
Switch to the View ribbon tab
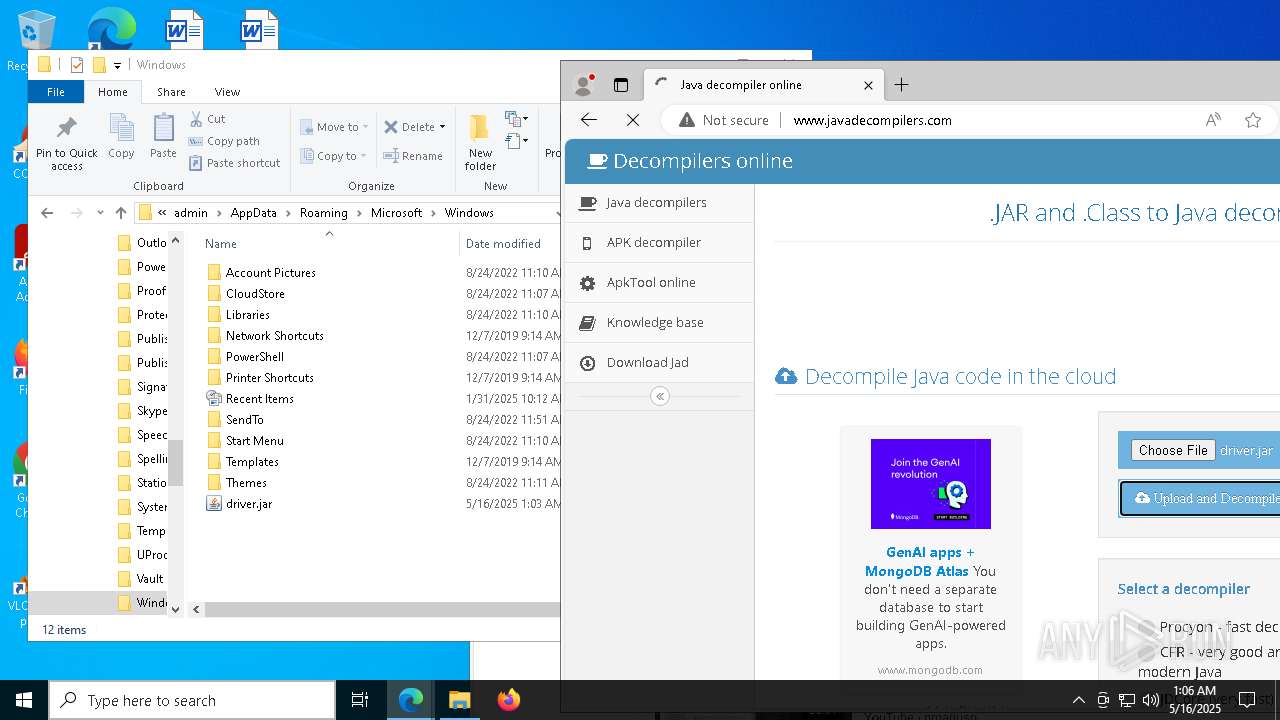coord(227,92)
